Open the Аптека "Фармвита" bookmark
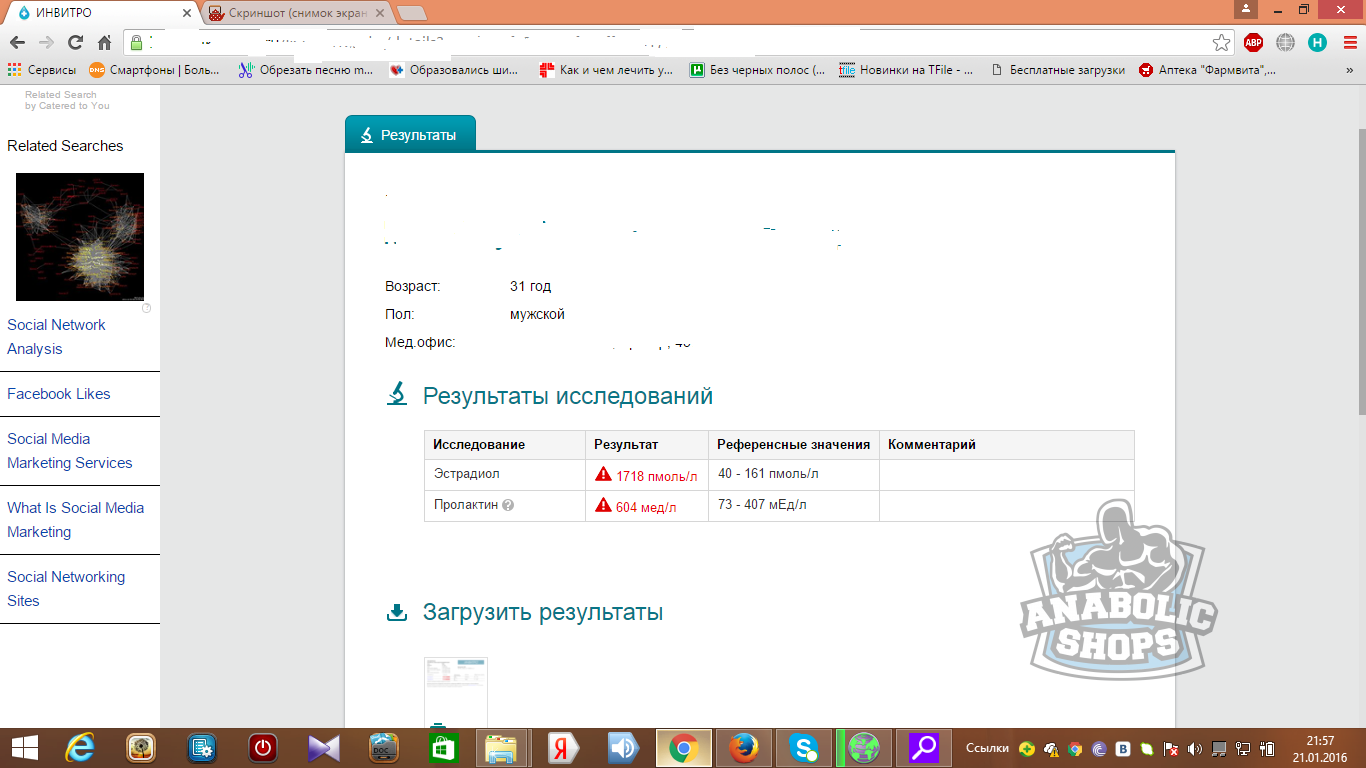 [x=1208, y=70]
